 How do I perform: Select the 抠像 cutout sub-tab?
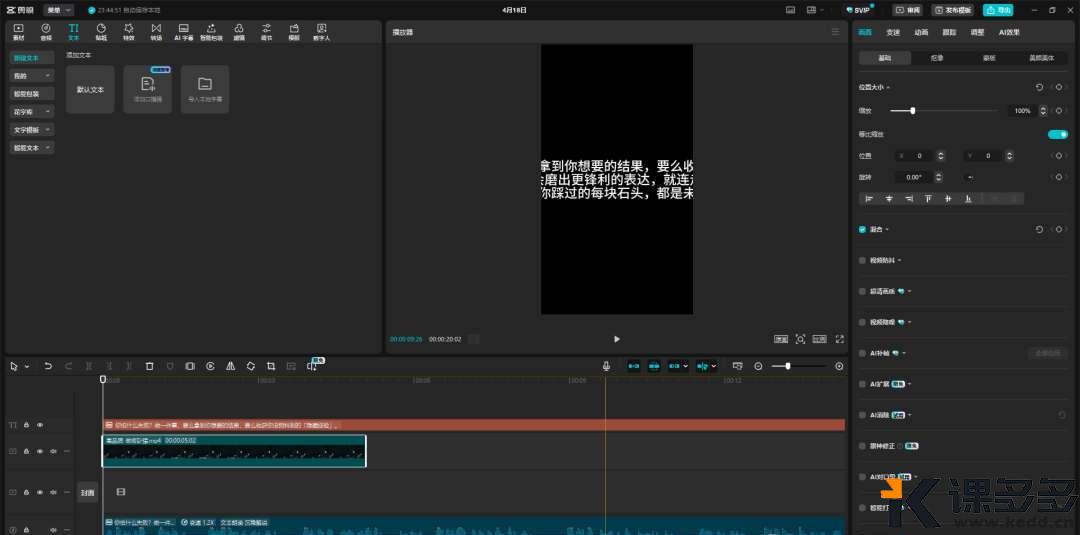[x=937, y=59]
